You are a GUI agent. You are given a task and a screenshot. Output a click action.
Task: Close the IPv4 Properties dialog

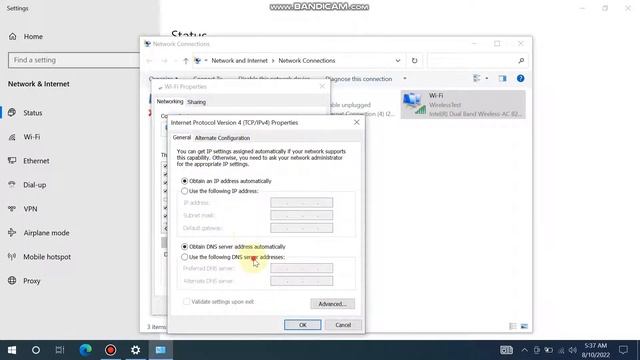point(356,122)
